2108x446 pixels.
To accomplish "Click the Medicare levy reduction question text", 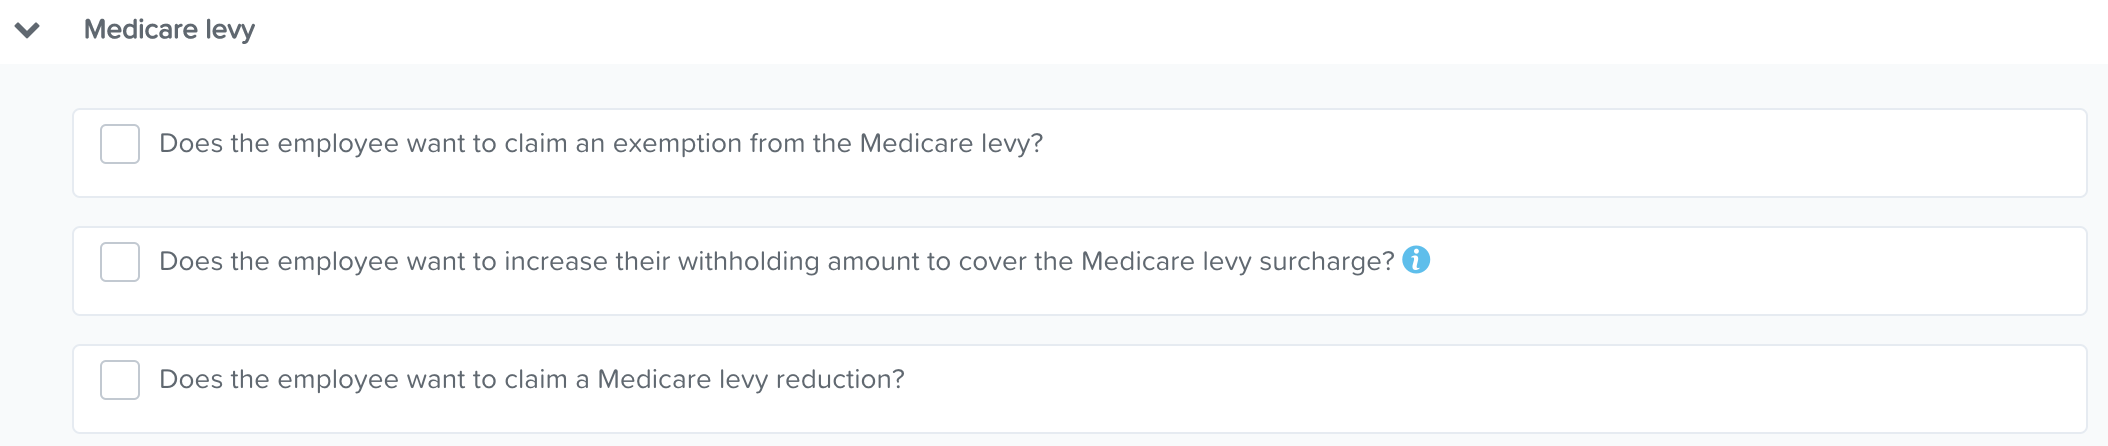I will coord(531,380).
